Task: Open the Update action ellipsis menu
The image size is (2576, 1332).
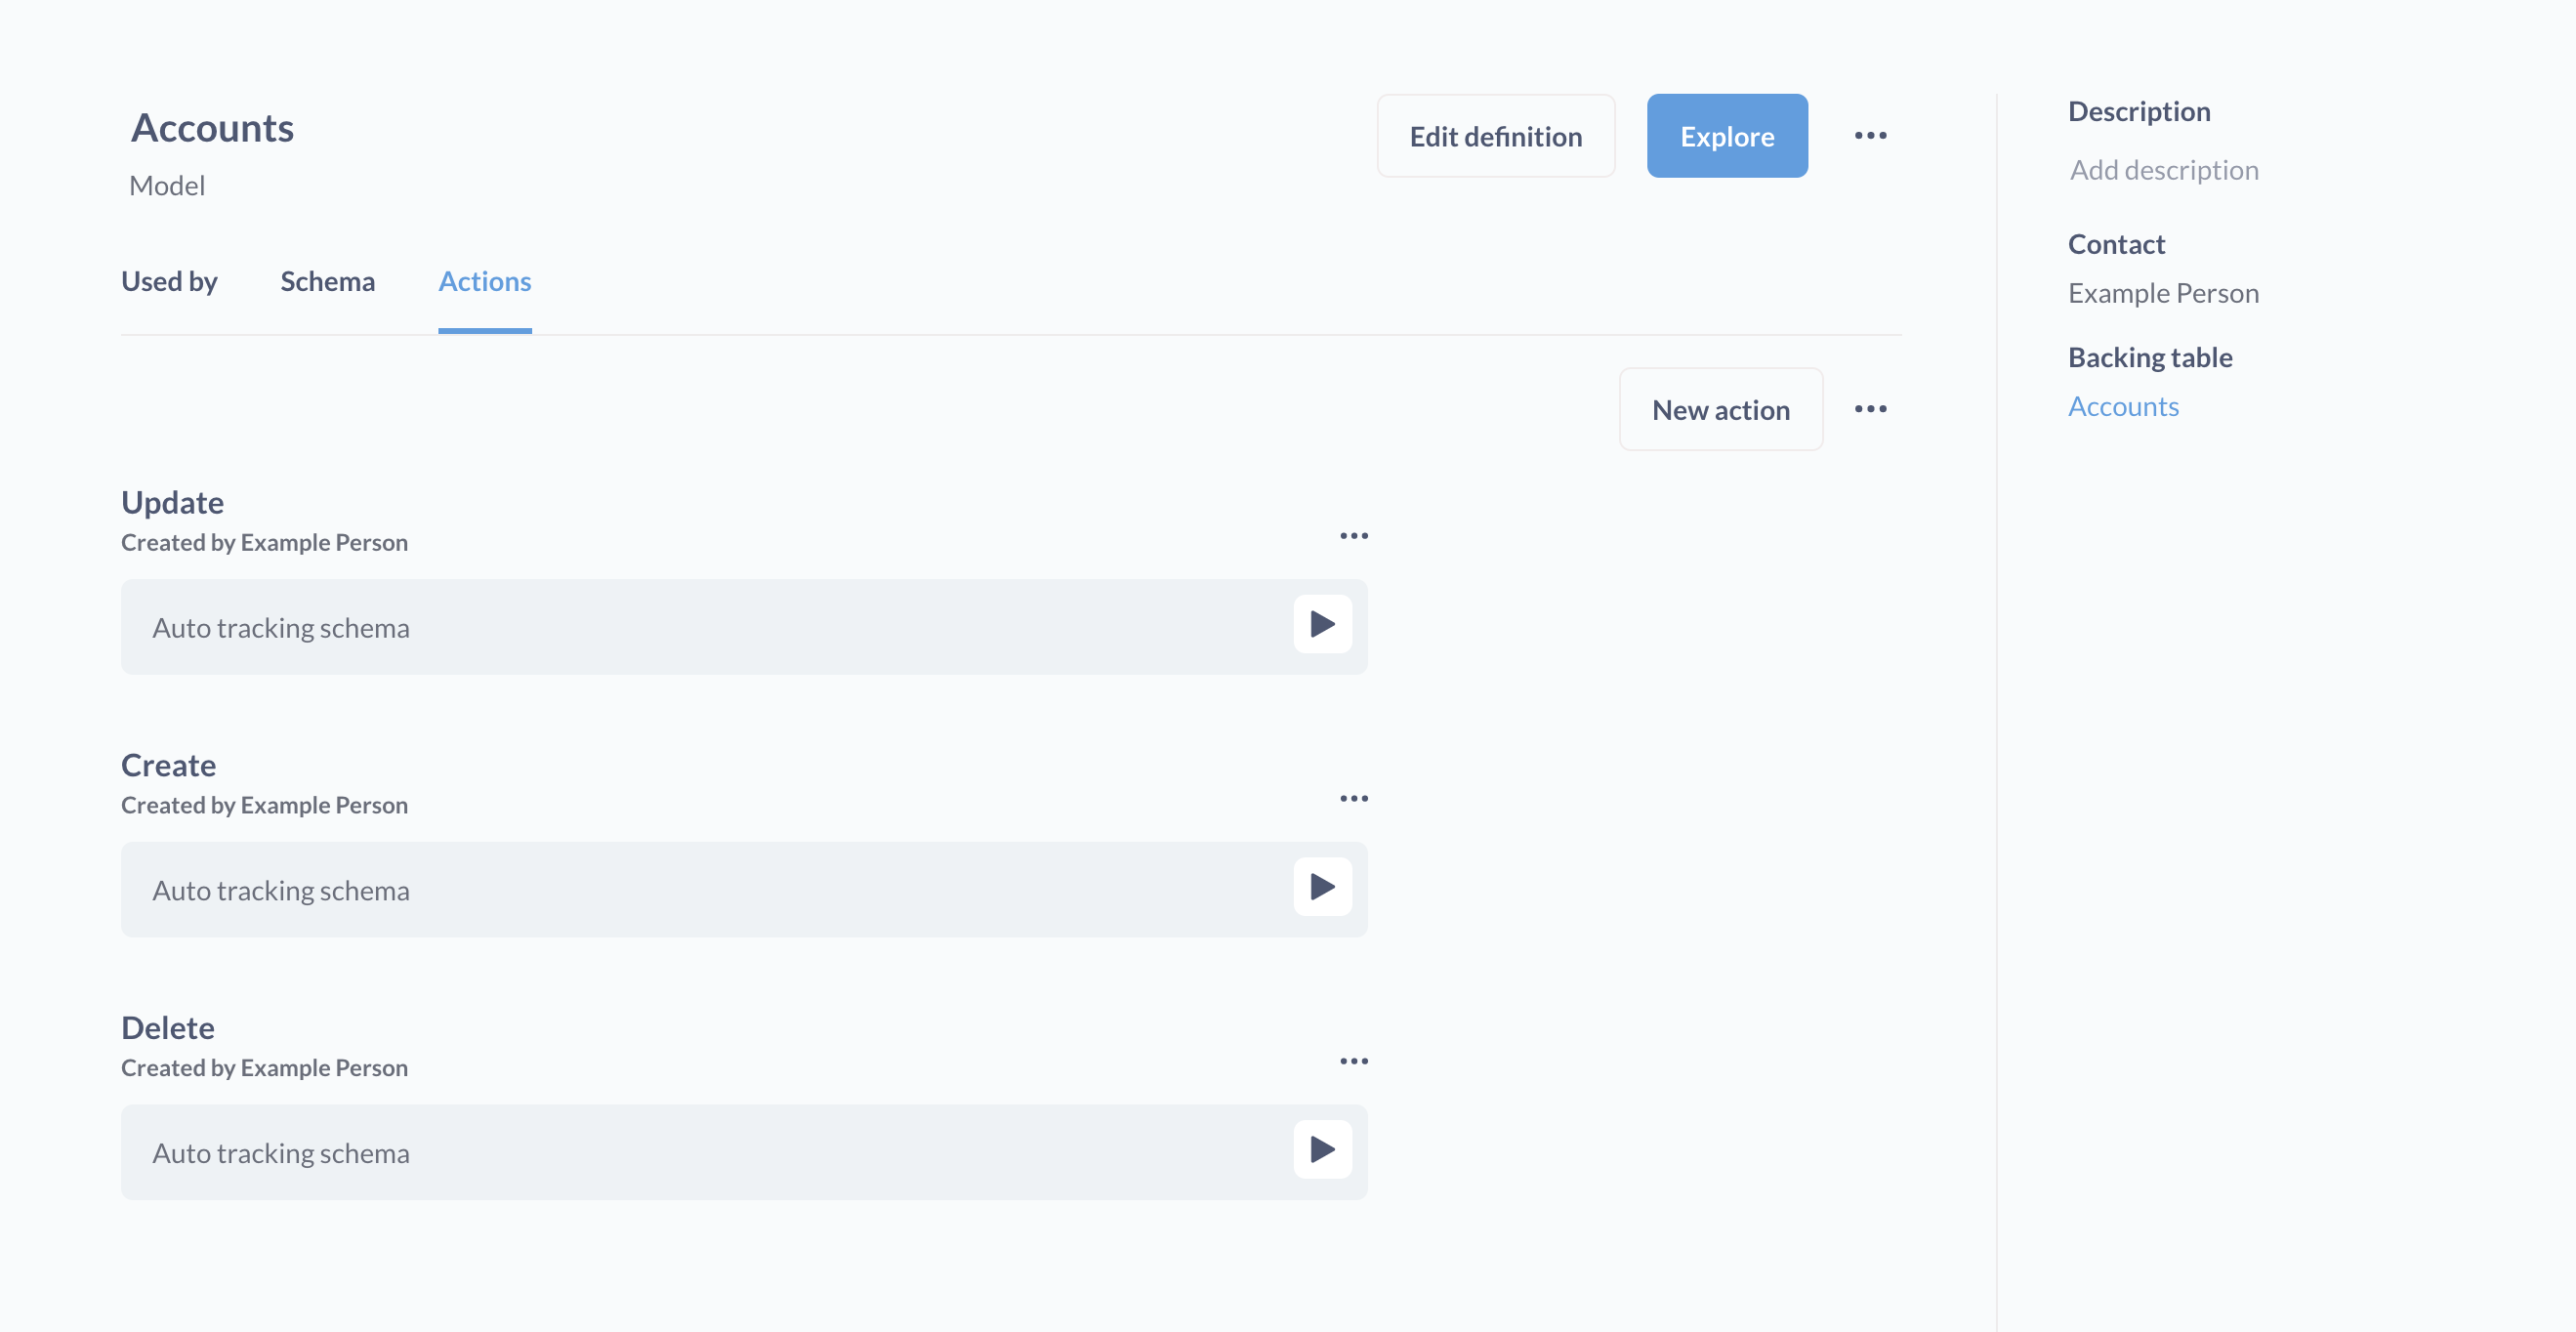Action: point(1353,536)
